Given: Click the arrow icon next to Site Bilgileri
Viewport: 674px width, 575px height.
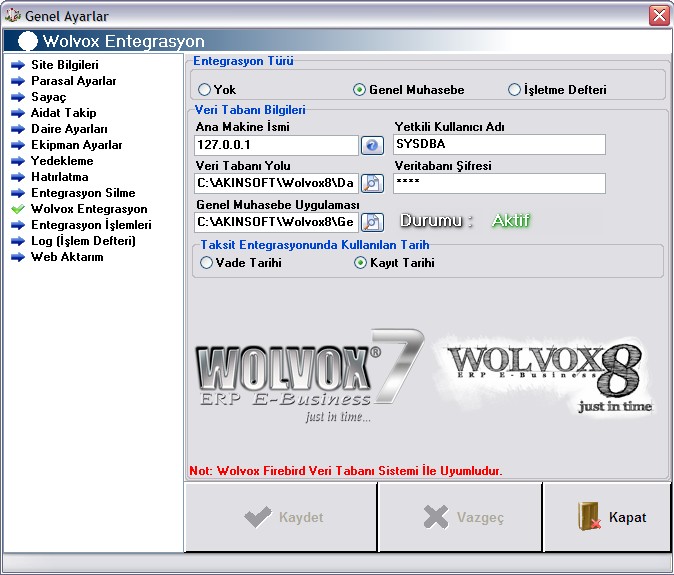Looking at the screenshot, I should [18, 65].
